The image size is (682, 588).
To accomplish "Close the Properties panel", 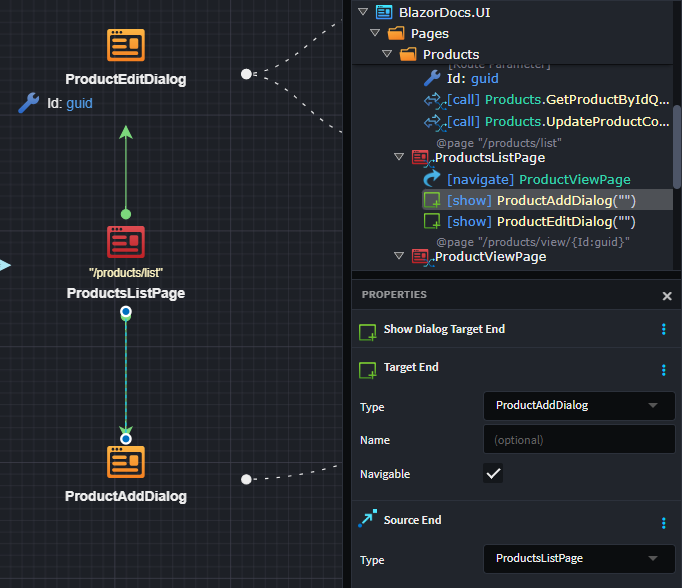I will (667, 296).
